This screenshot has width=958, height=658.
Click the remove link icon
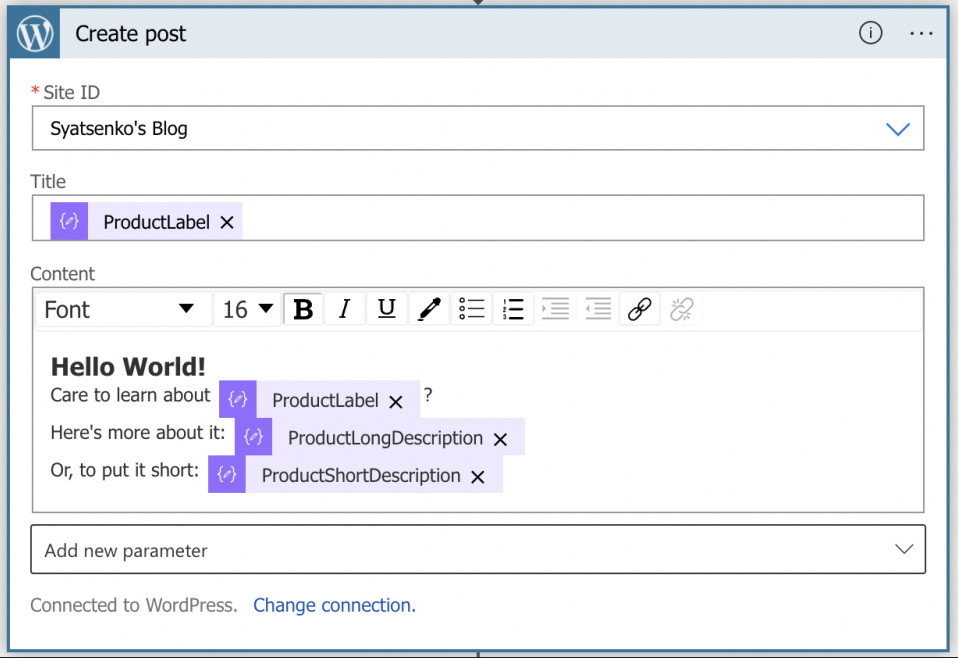coord(681,309)
